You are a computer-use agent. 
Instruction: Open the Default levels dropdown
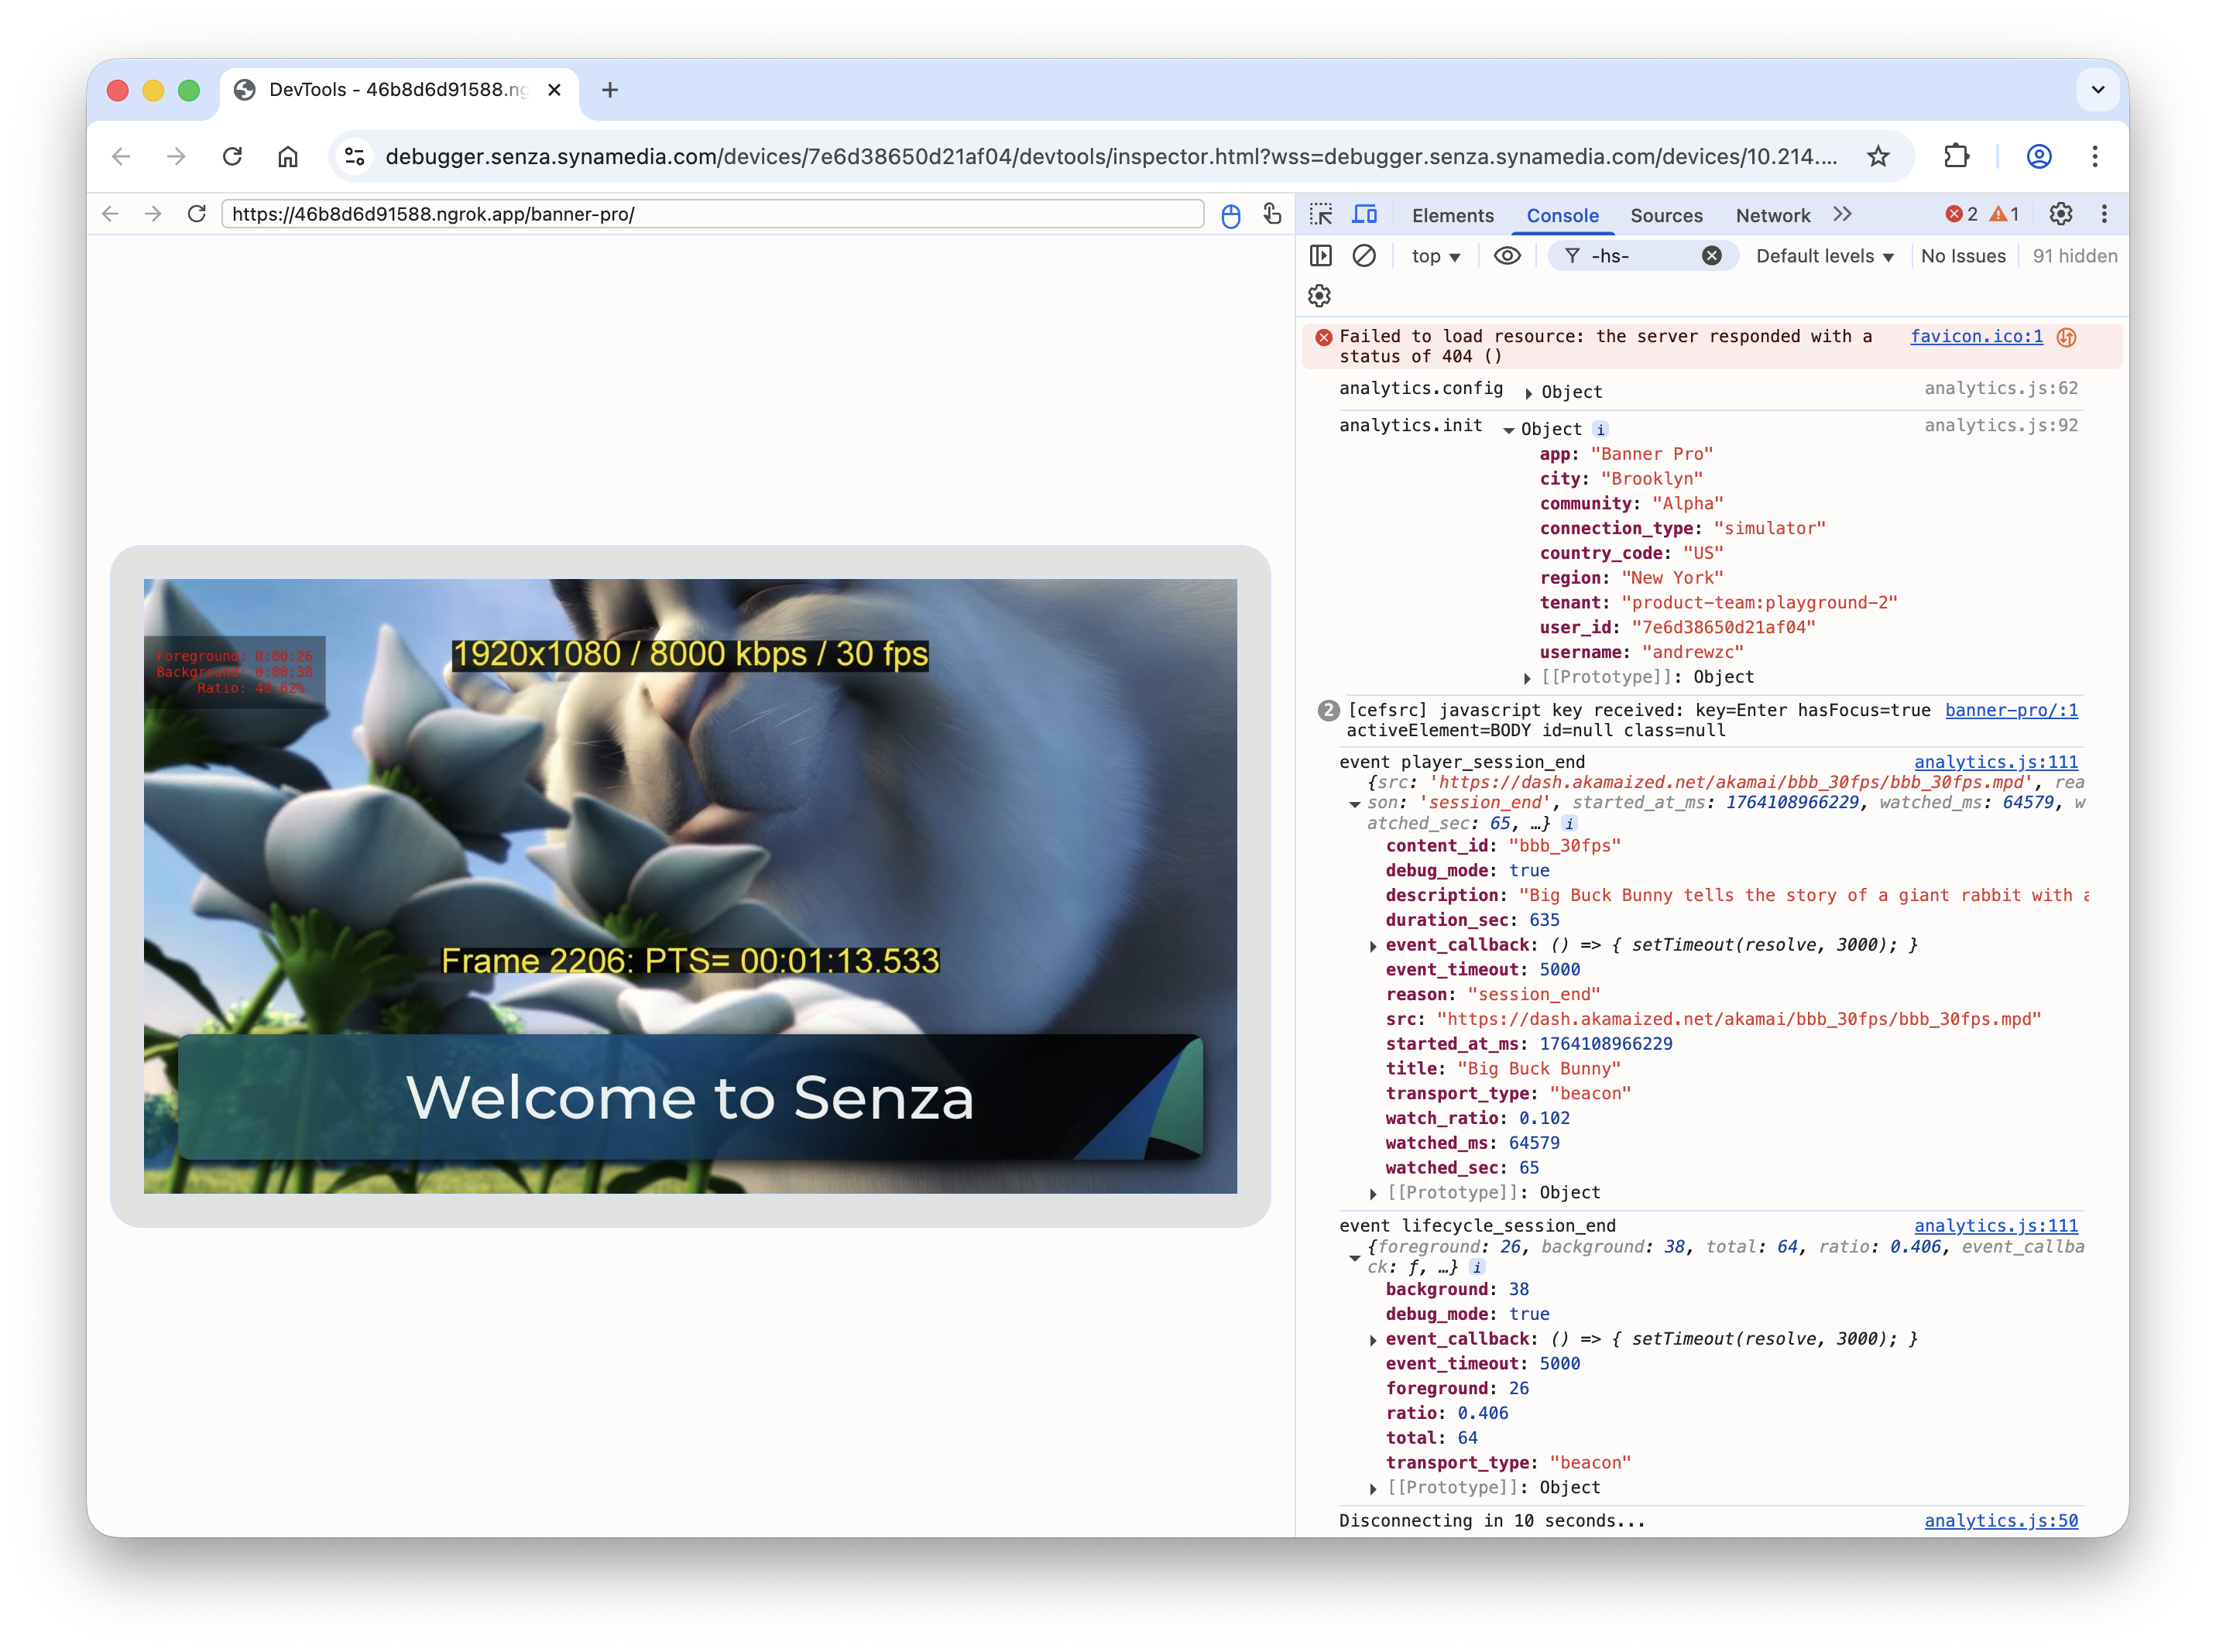point(1824,256)
